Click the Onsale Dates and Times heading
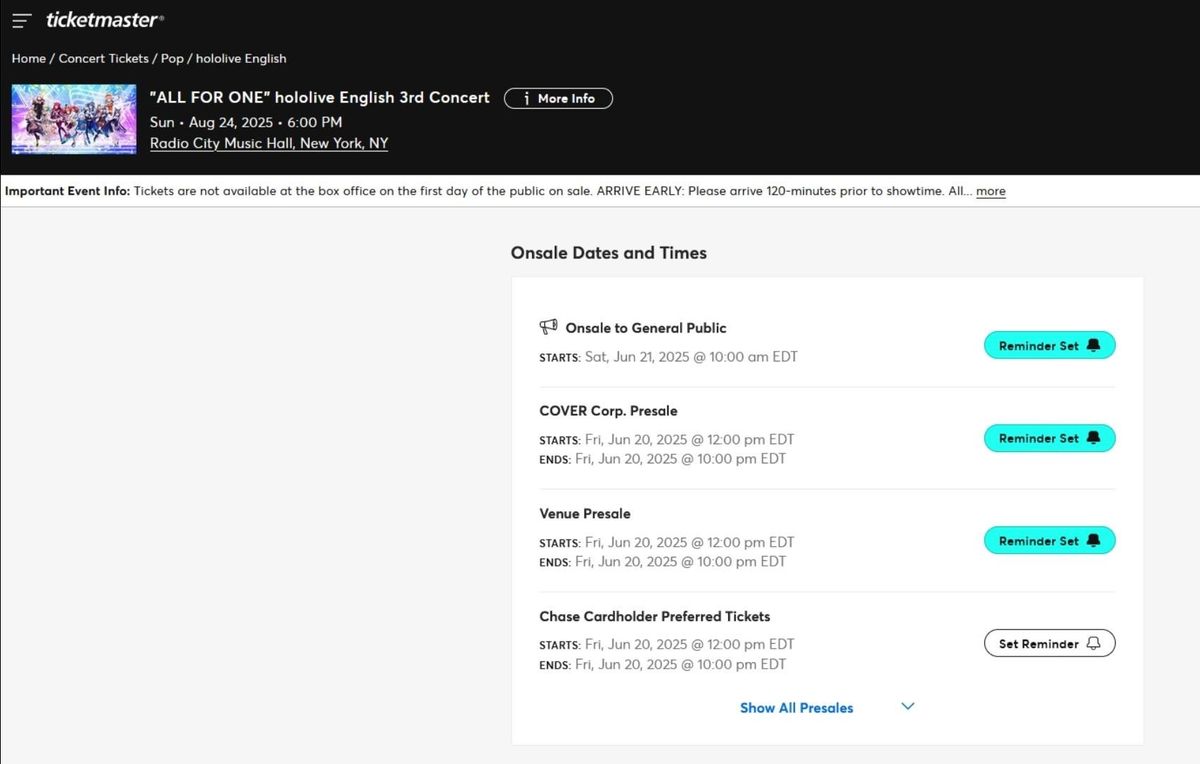Viewport: 1200px width, 764px height. pos(609,253)
